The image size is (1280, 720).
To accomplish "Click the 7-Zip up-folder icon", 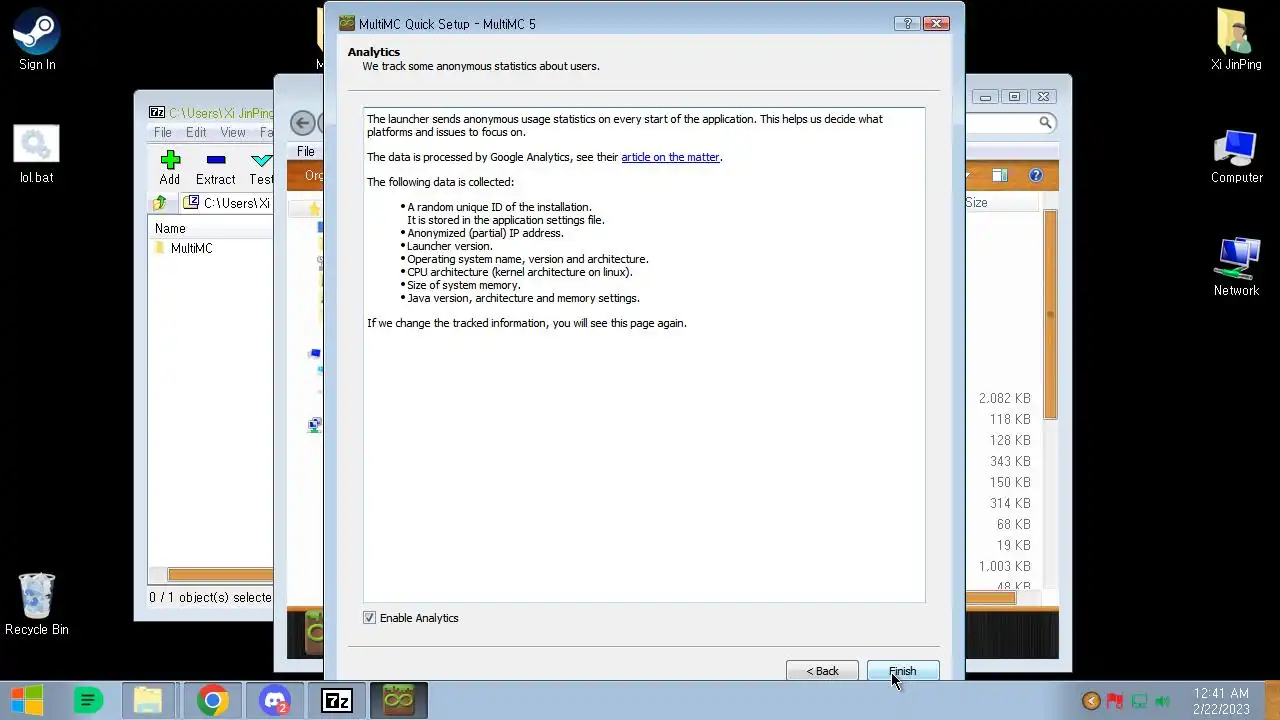I will [x=160, y=203].
